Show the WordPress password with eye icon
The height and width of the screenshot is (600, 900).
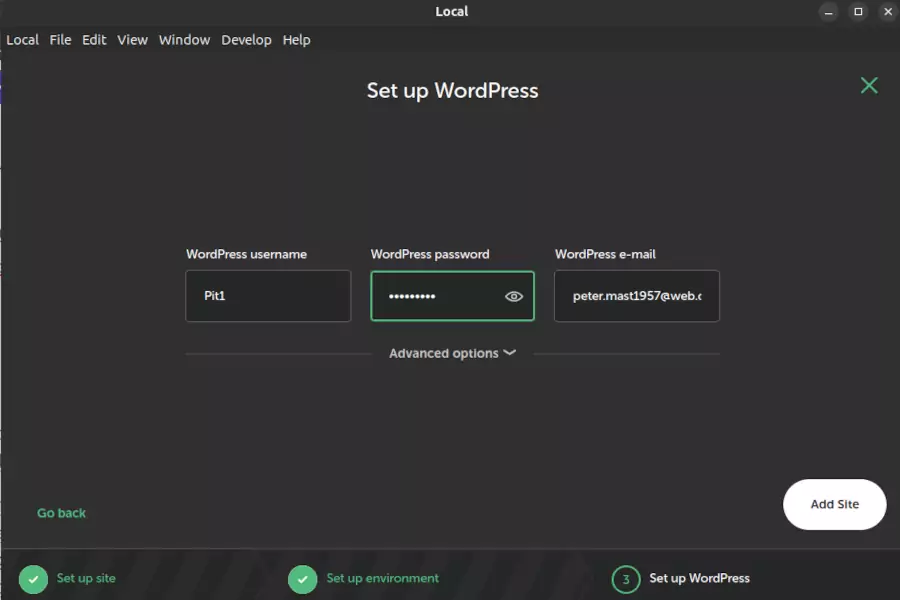pos(514,296)
